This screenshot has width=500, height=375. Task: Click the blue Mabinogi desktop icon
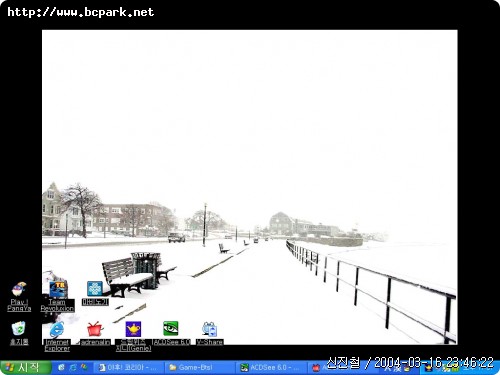(95, 293)
